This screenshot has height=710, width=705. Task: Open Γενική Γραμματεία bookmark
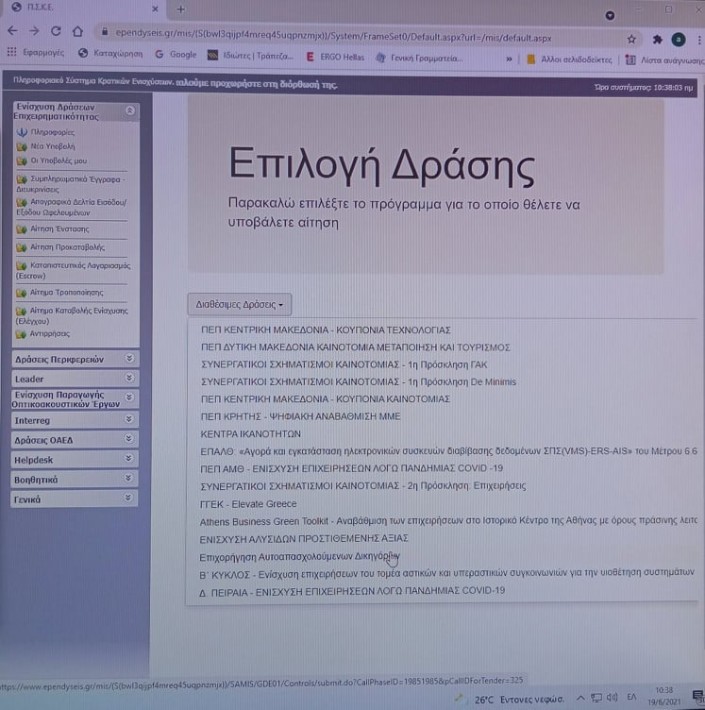[x=419, y=58]
